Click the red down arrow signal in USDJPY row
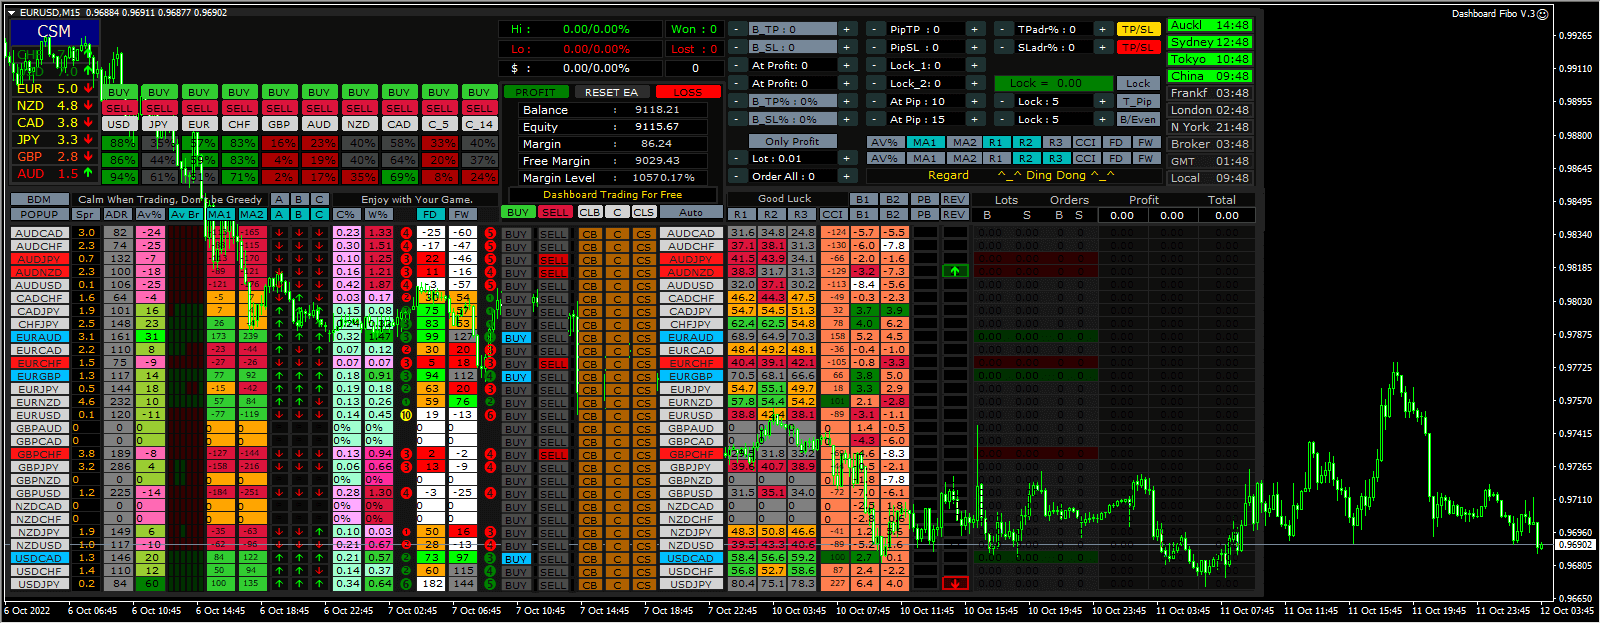Image resolution: width=1601 pixels, height=624 pixels. coord(955,583)
